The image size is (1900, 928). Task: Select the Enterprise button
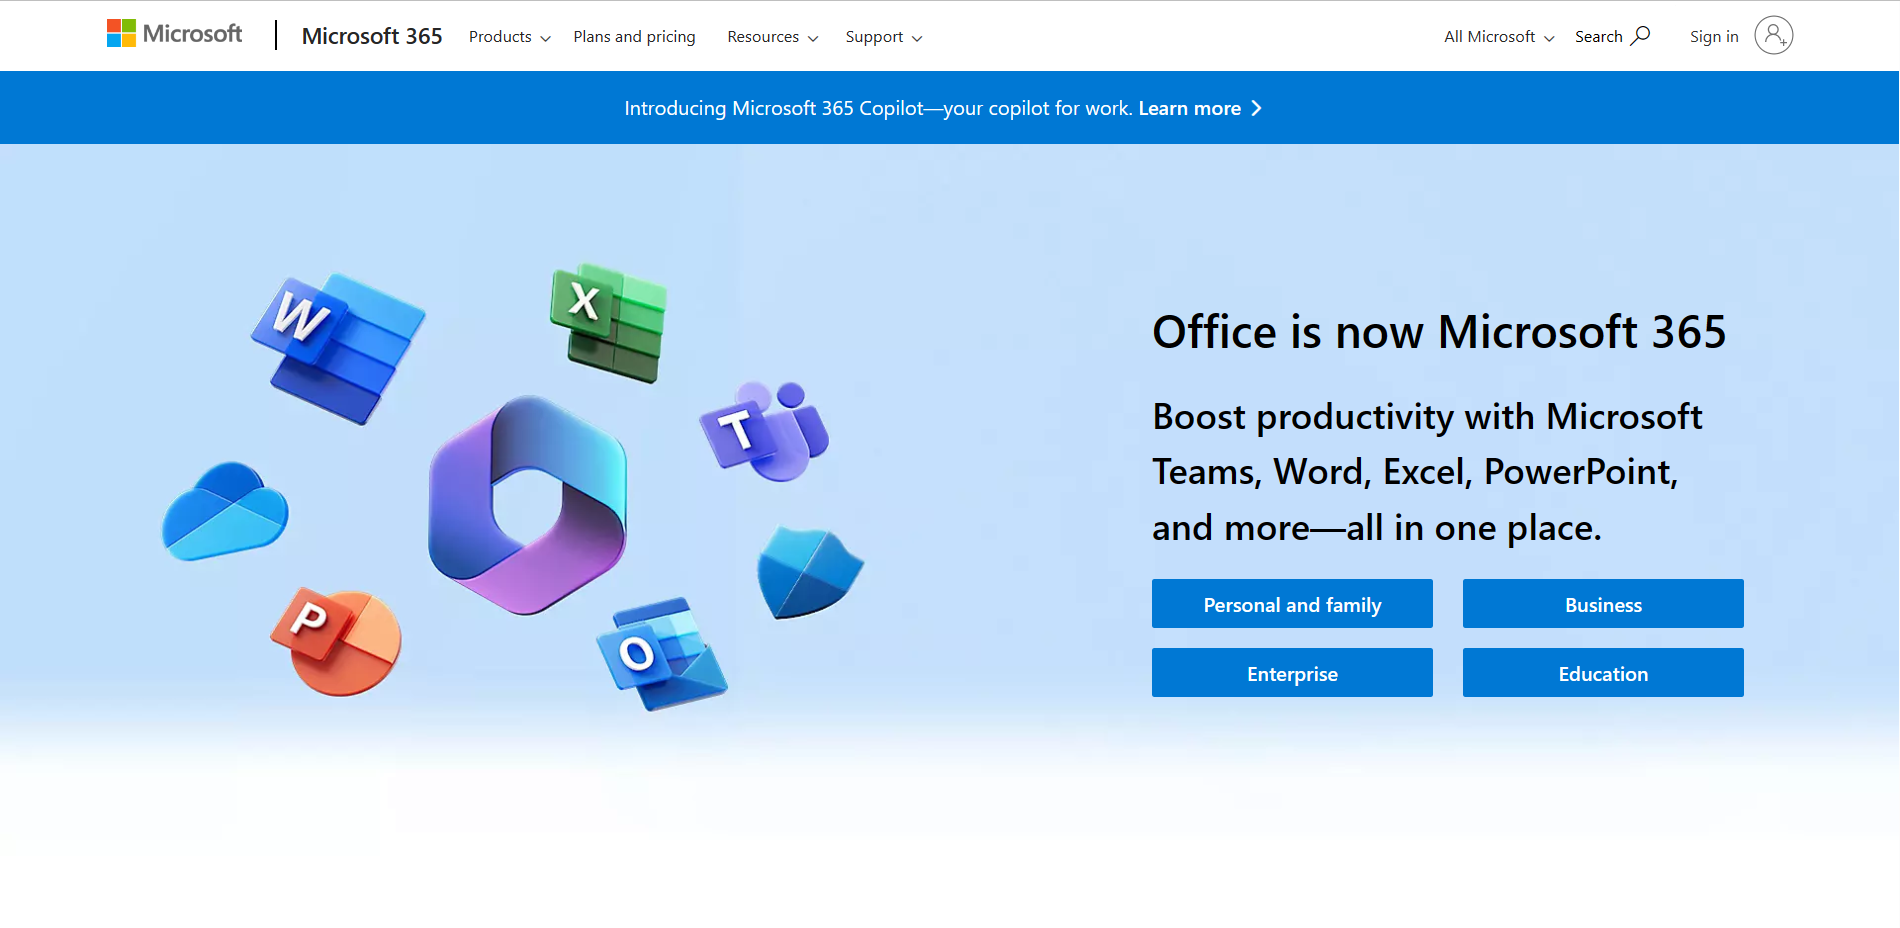click(x=1292, y=673)
